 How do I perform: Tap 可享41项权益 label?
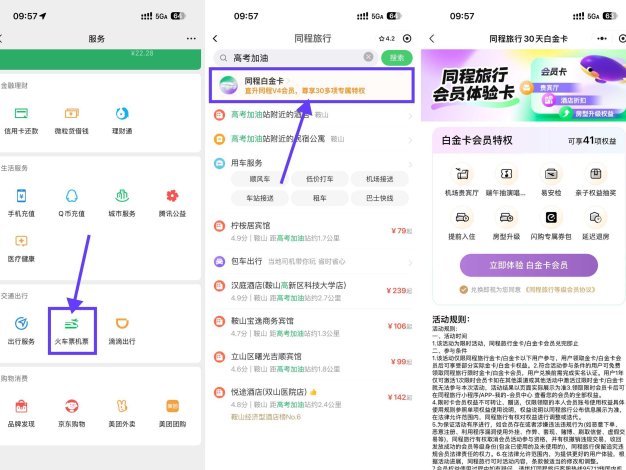point(592,141)
